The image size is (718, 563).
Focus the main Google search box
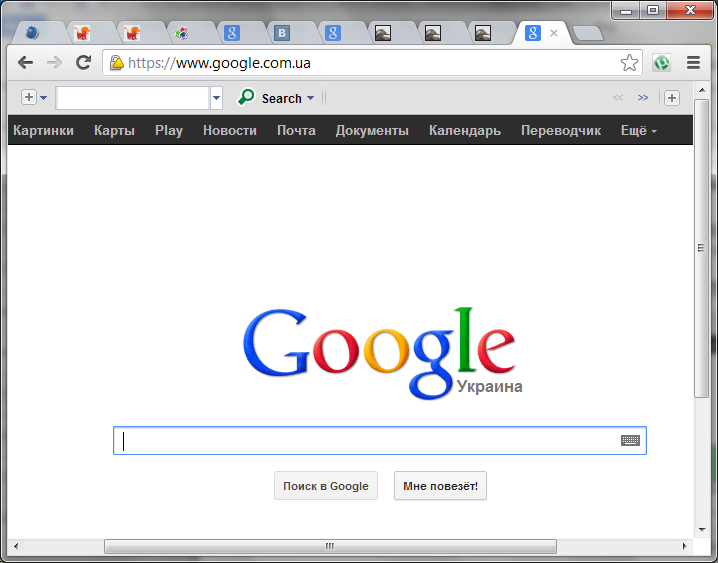click(x=380, y=440)
